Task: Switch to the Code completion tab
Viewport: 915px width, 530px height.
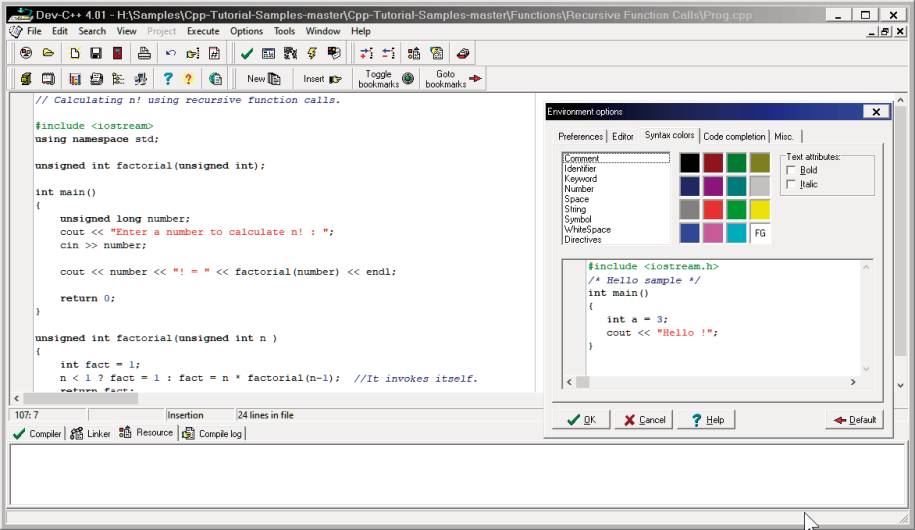Action: pyautogui.click(x=734, y=137)
